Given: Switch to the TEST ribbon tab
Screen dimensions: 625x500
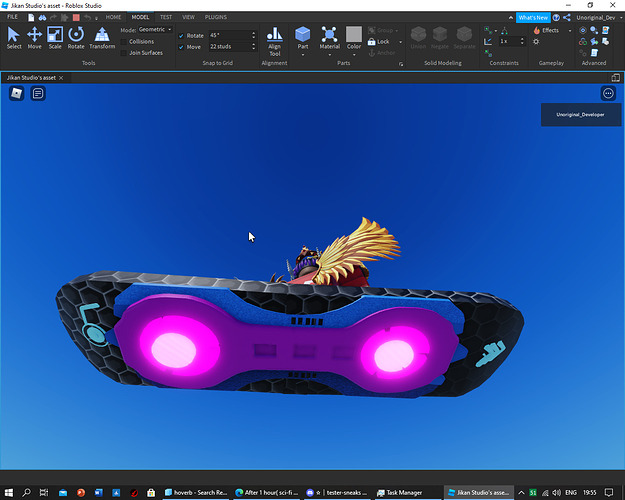Looking at the screenshot, I should pos(166,17).
